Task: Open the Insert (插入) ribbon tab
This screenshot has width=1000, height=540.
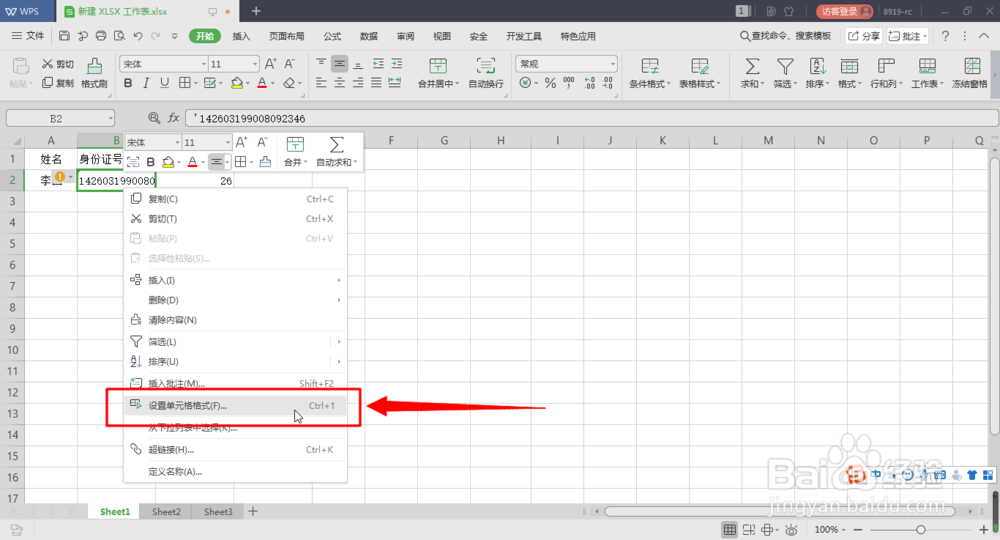Action: (241, 36)
